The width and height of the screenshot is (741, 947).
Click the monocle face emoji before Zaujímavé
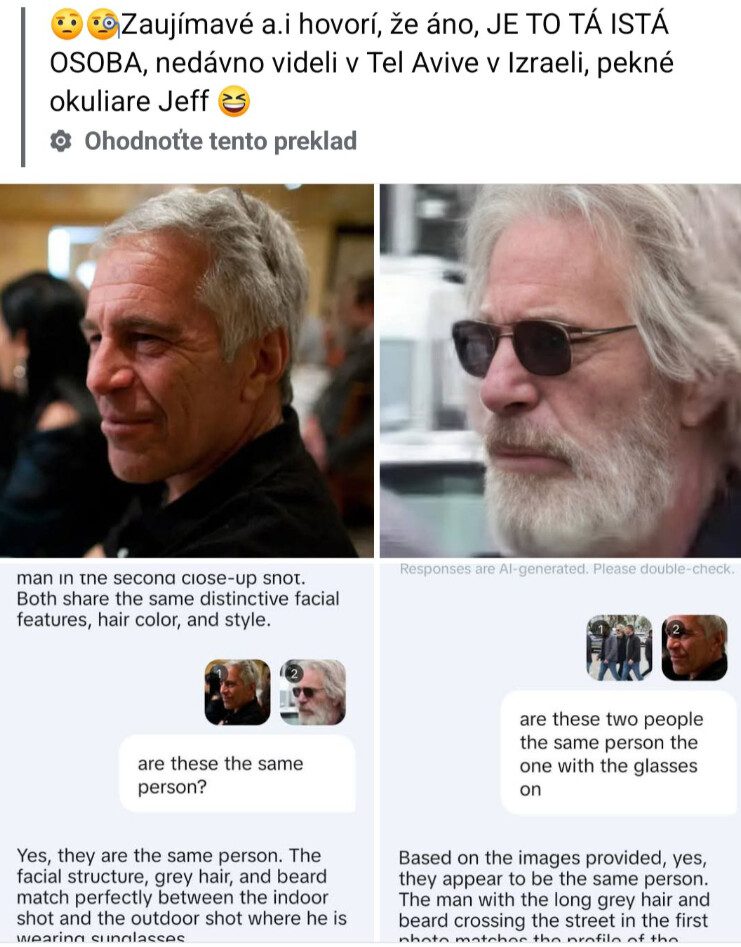[x=103, y=25]
